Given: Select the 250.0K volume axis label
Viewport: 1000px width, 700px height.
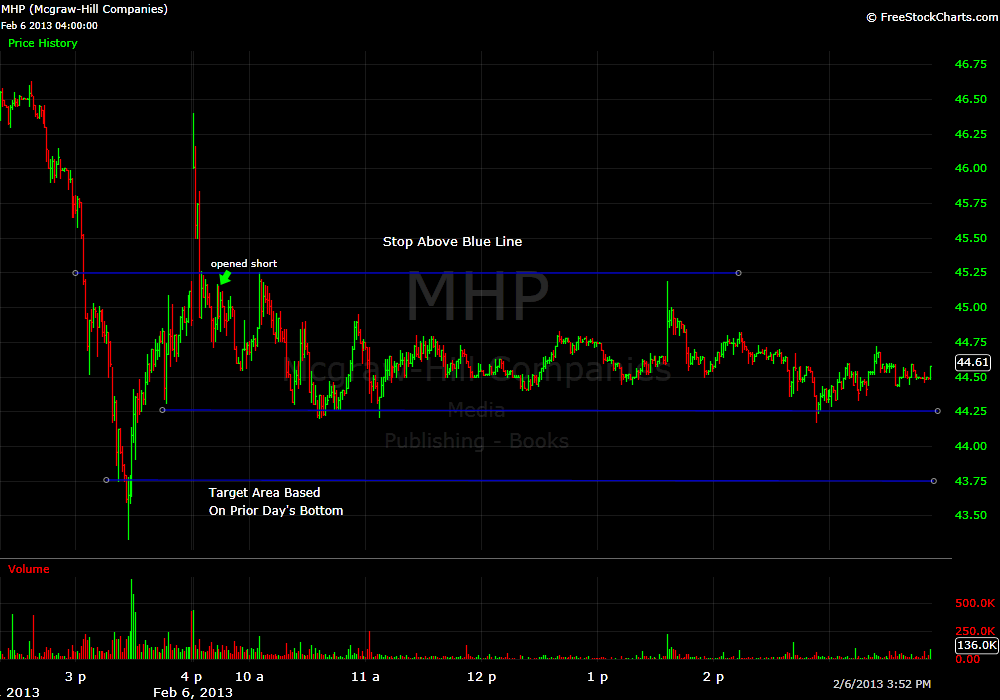Looking at the screenshot, I should [975, 631].
